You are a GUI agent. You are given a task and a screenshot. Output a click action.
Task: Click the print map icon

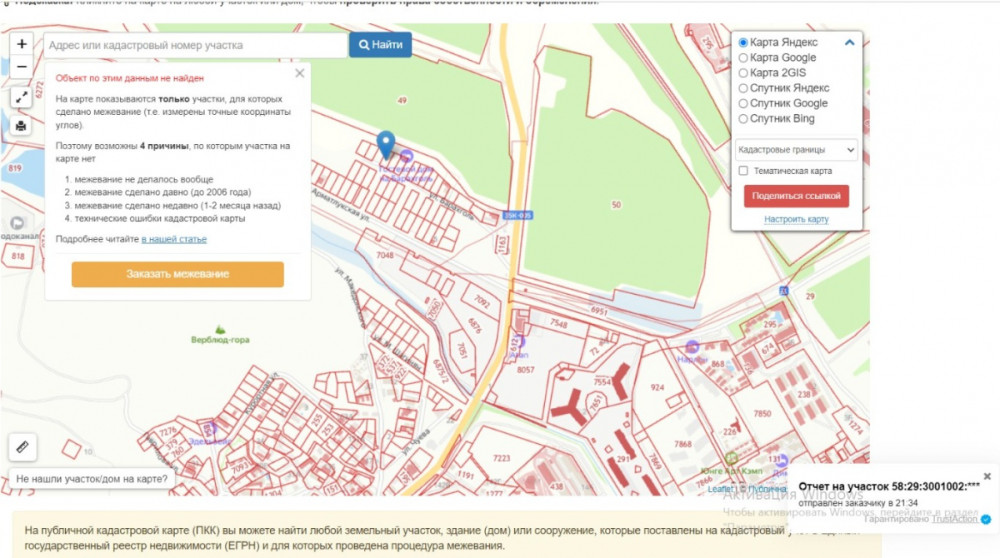[x=22, y=126]
